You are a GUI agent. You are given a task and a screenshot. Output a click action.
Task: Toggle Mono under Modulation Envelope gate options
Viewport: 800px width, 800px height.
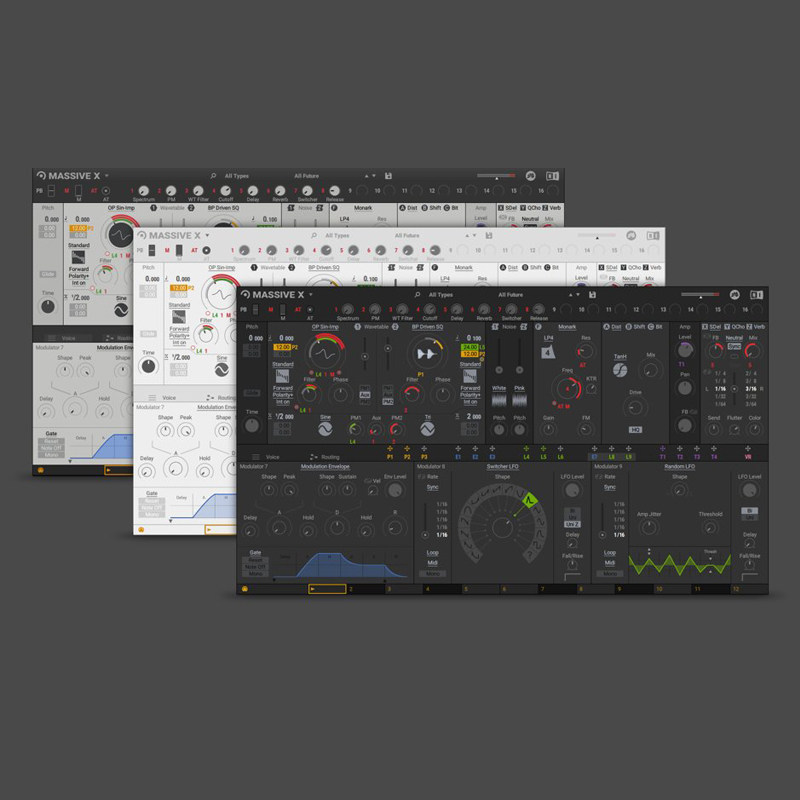point(255,574)
